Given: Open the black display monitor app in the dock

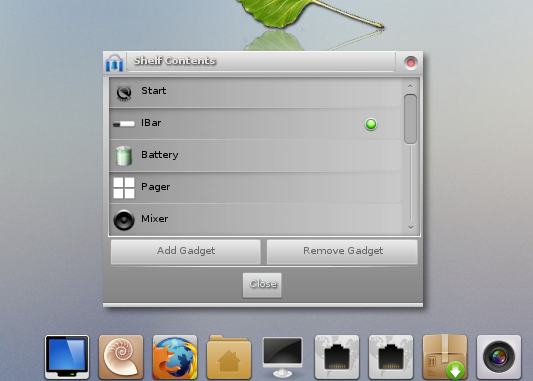Looking at the screenshot, I should [x=282, y=357].
